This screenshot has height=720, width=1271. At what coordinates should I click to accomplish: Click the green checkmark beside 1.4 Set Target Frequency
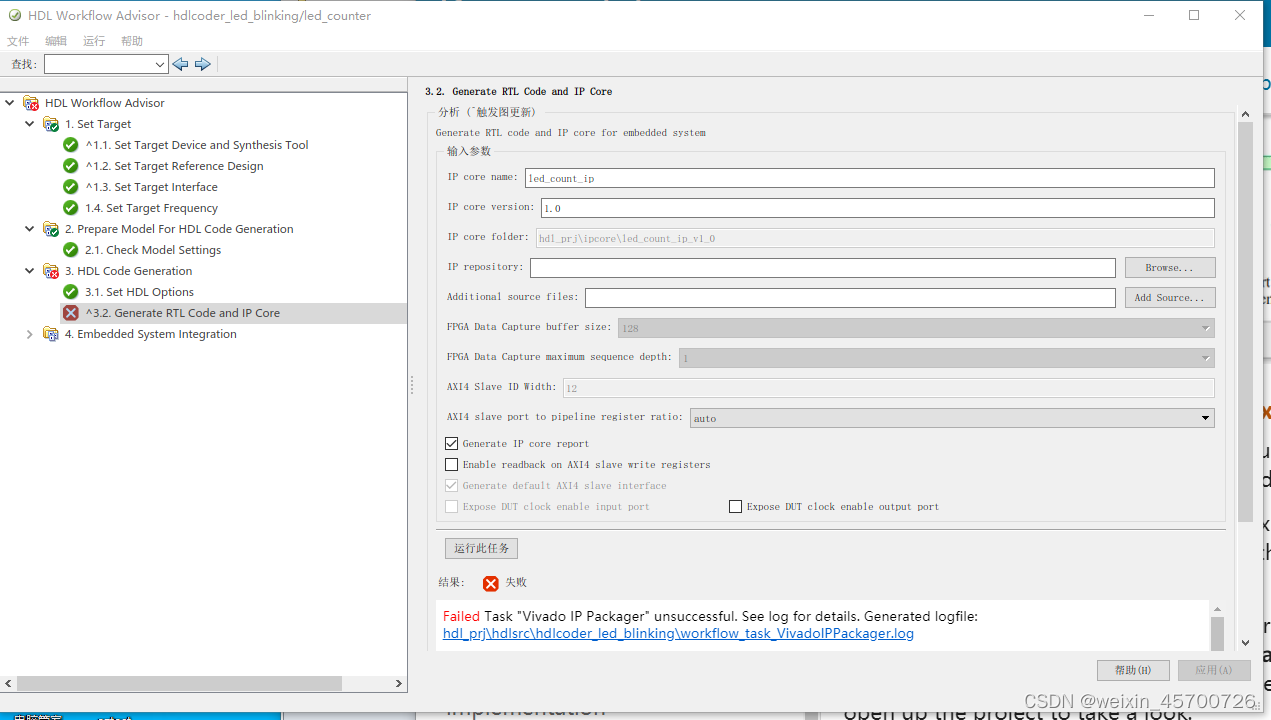[70, 208]
